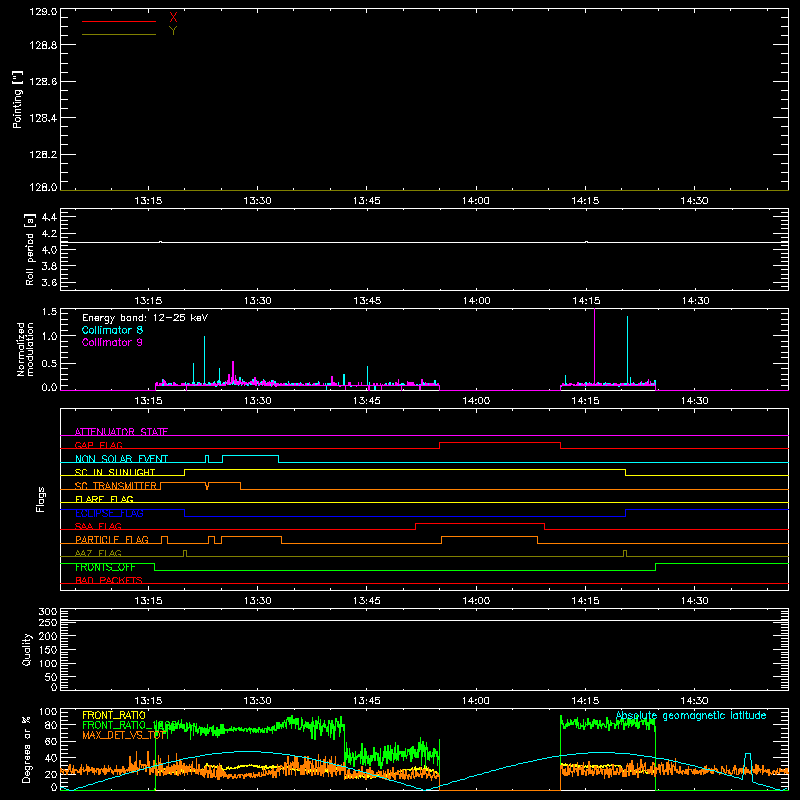800x800 pixels.
Task: Click the cyan Collimator 8 legend entry
Action: point(112,330)
